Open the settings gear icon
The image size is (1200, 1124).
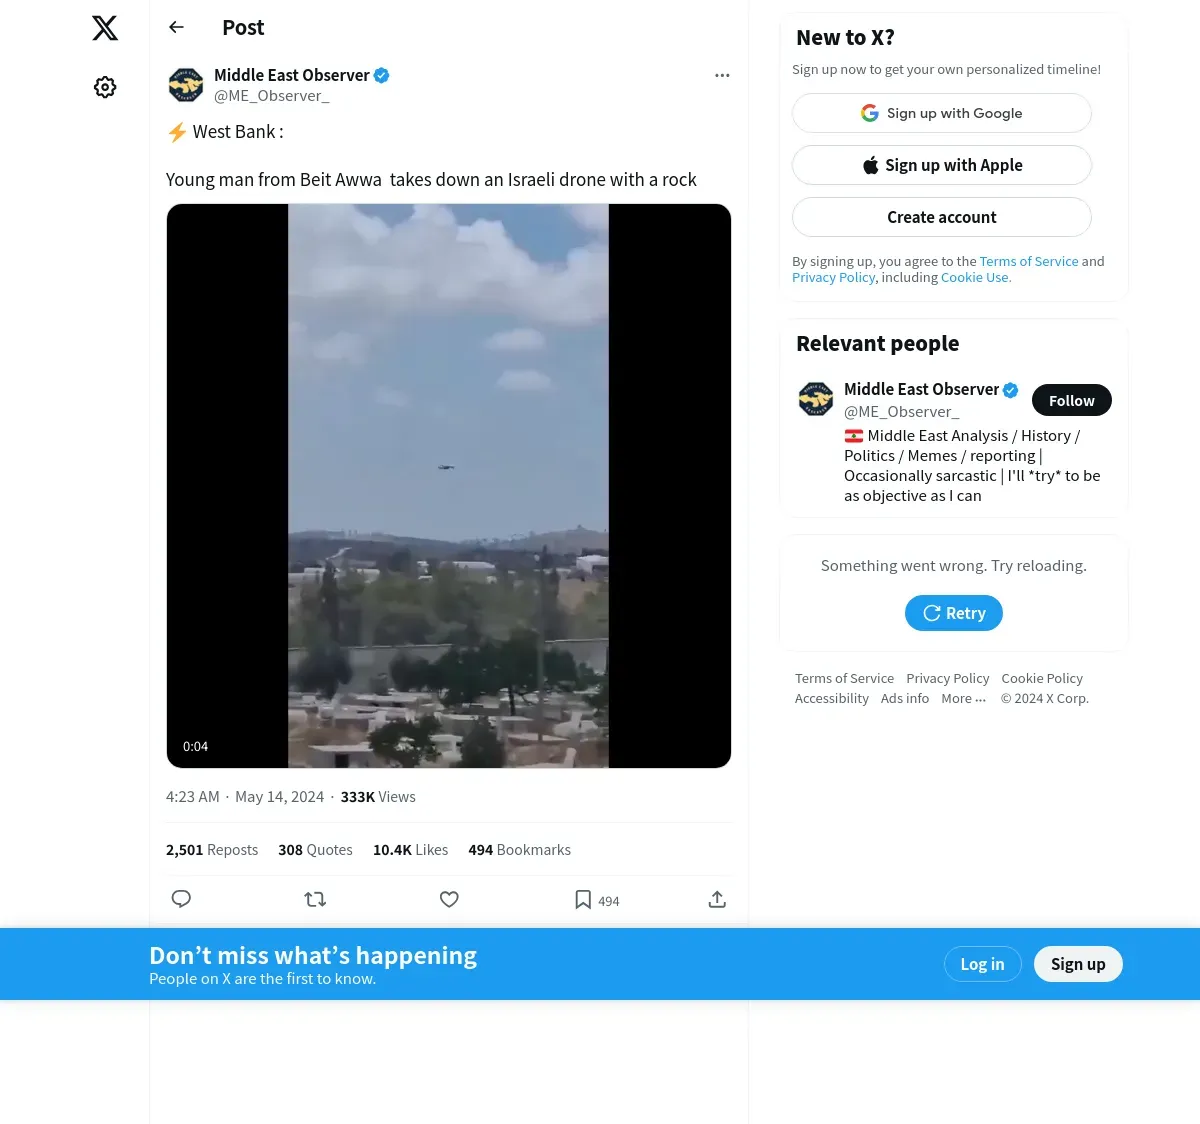(105, 87)
